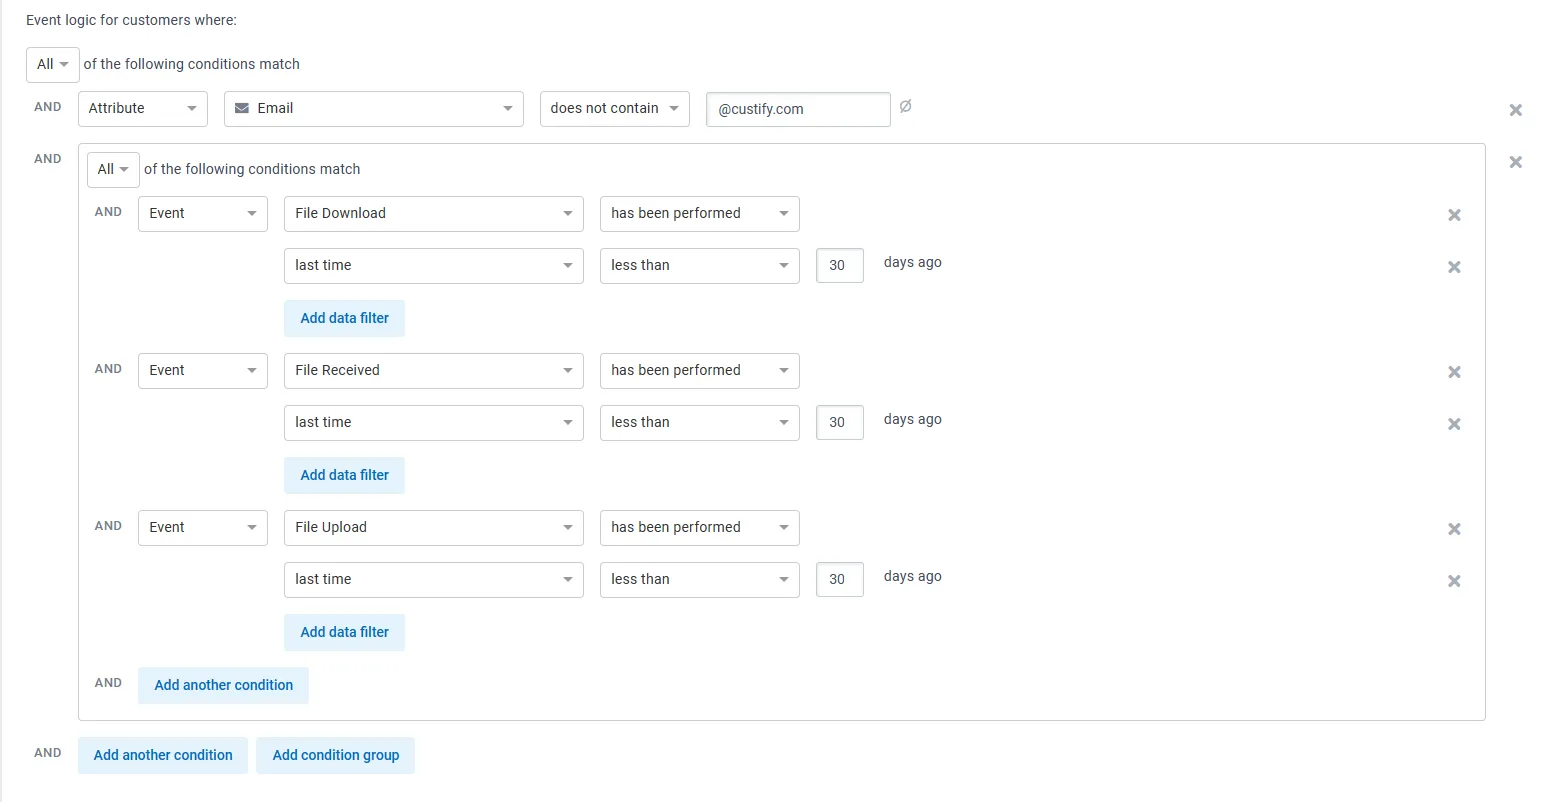Remove the File Download event condition
Viewport: 1544px width, 802px height.
(x=1454, y=215)
